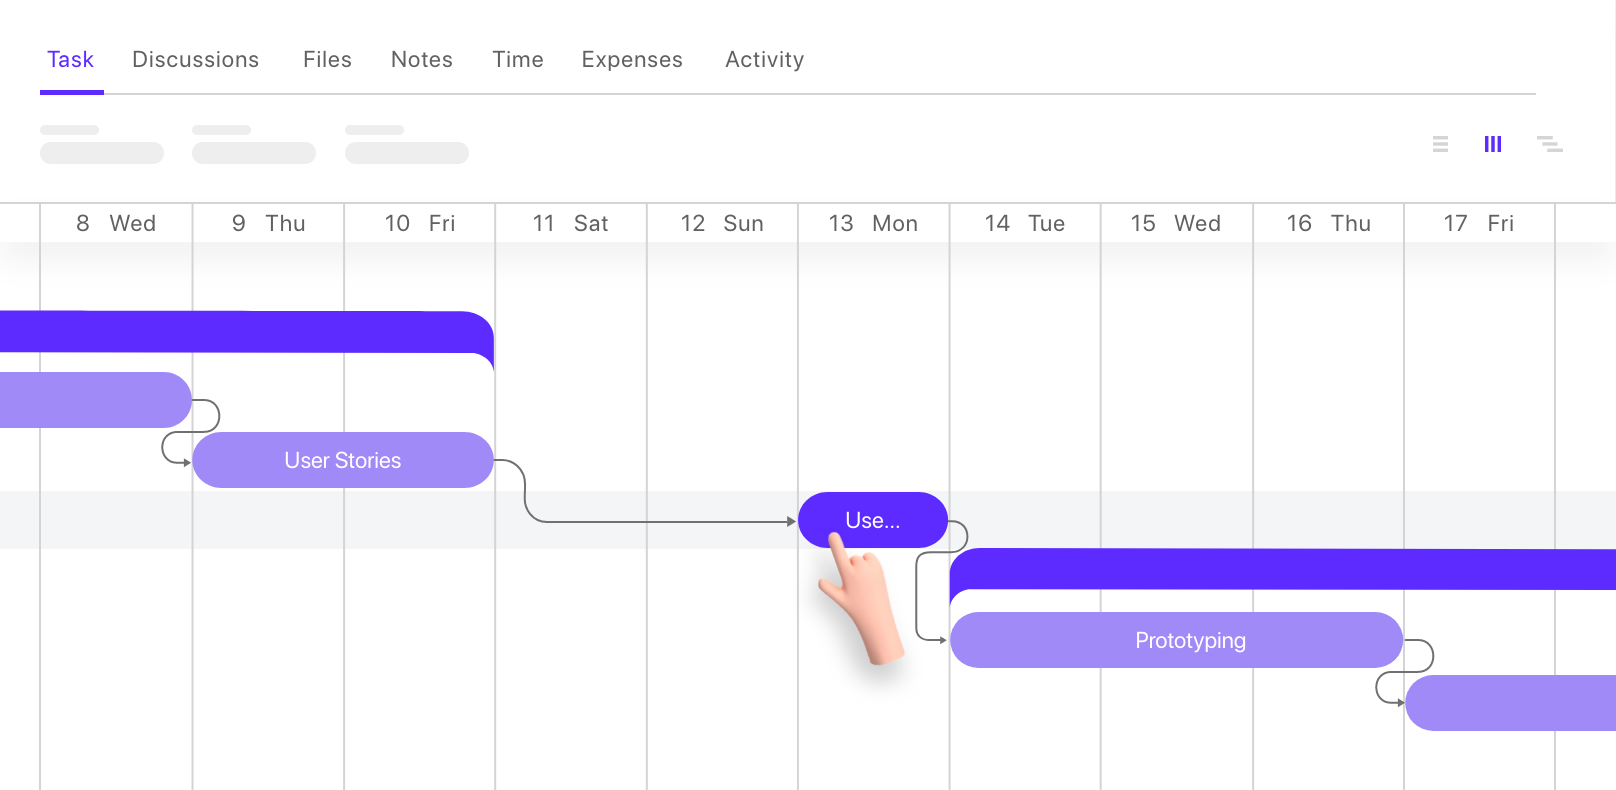Select the Prototyping task bar
This screenshot has height=790, width=1616.
[x=1177, y=640]
